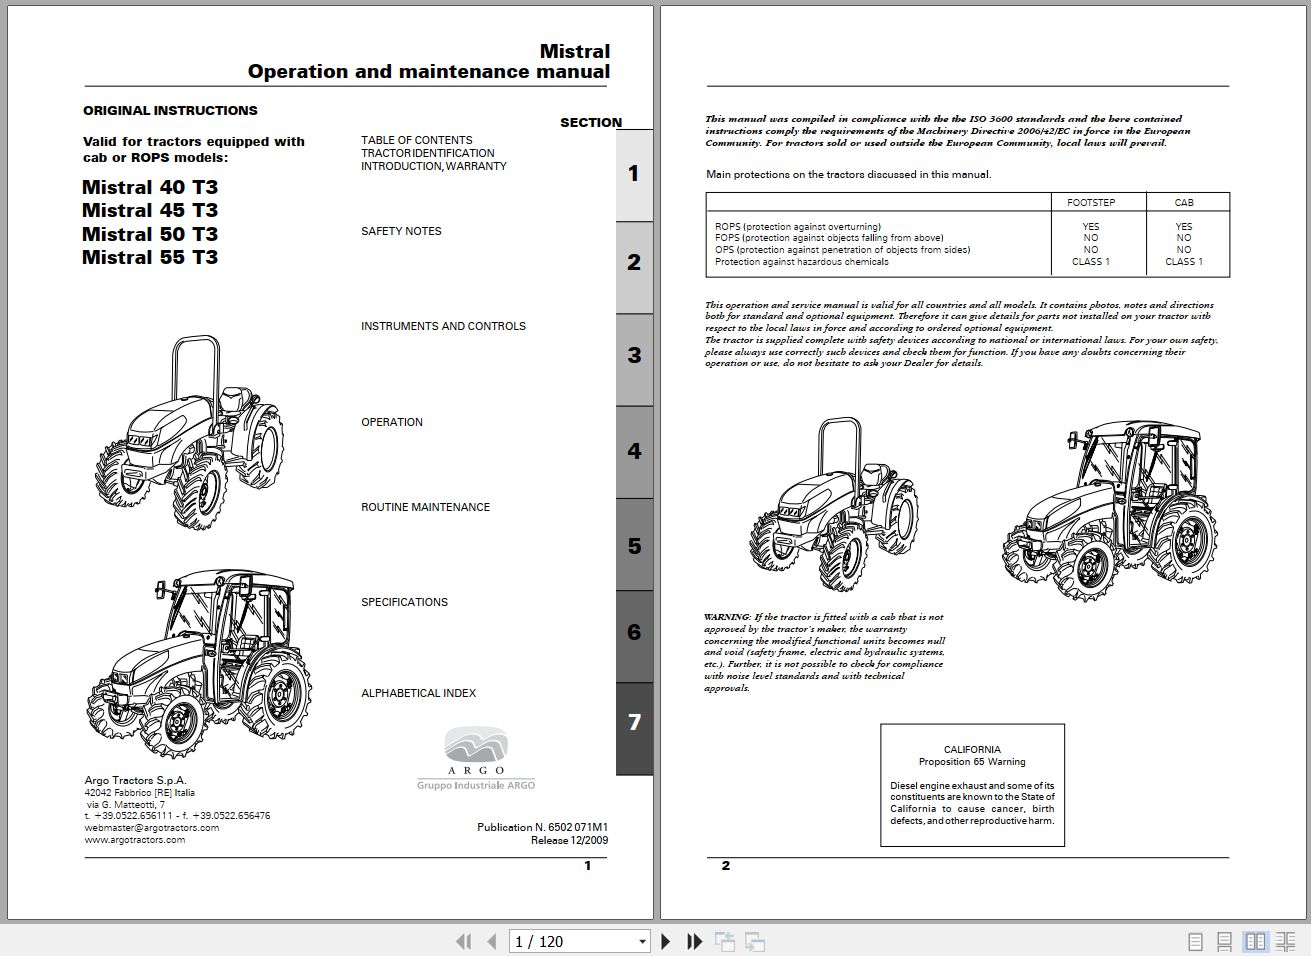Click the next view navigation icon
Screen dimensions: 1311x956
point(755,941)
